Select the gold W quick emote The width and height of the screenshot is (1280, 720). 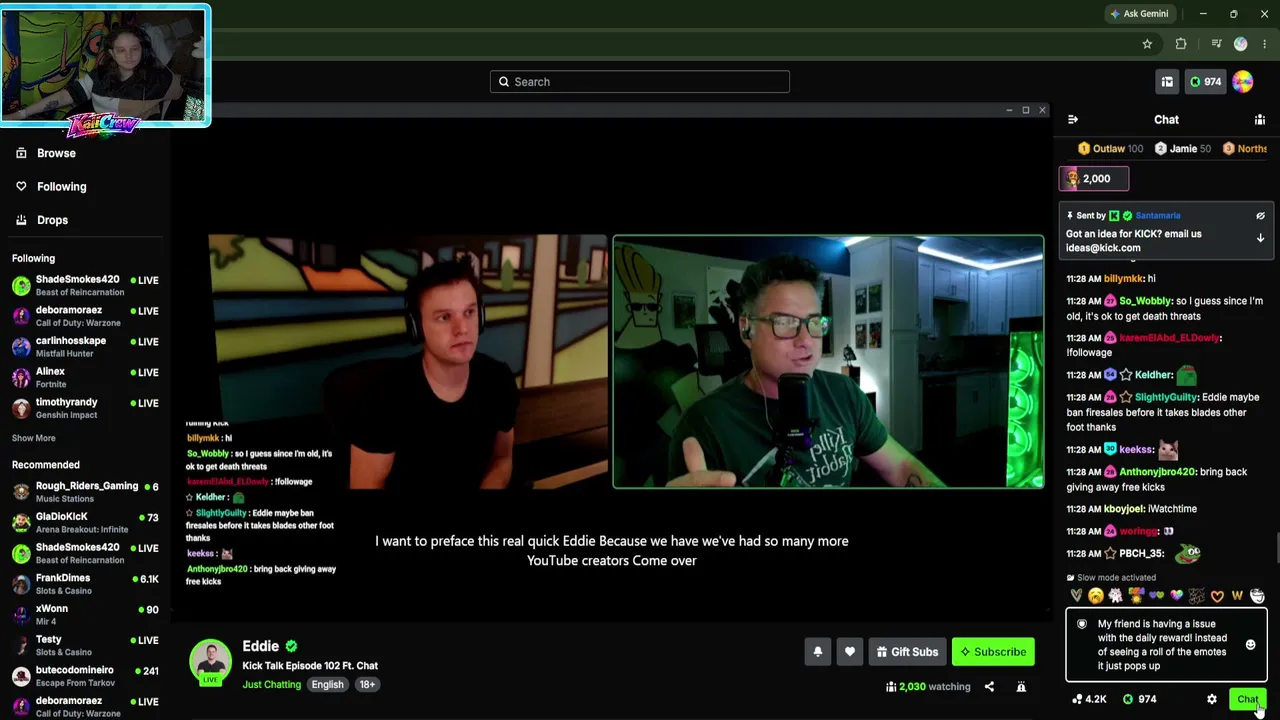[x=1237, y=596]
